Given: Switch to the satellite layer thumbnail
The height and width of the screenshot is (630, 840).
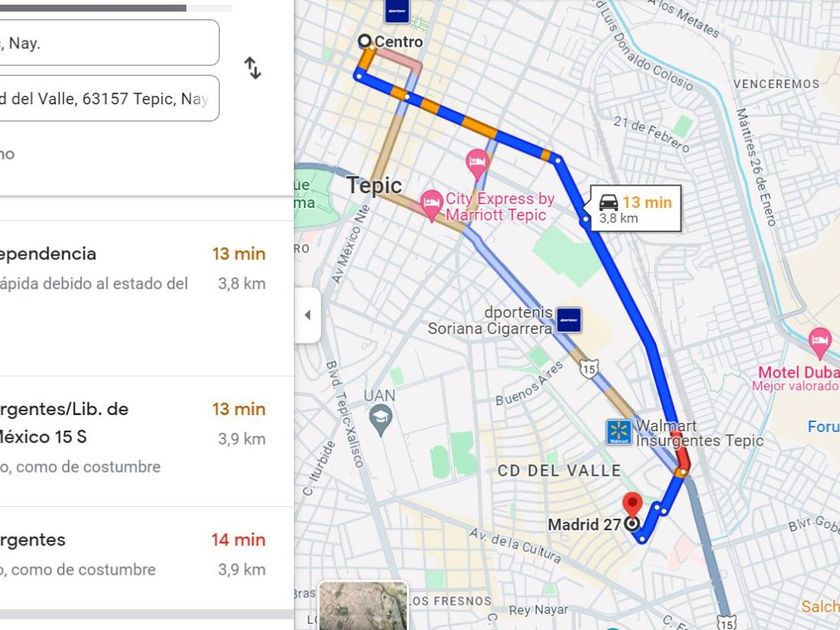Looking at the screenshot, I should point(363,606).
